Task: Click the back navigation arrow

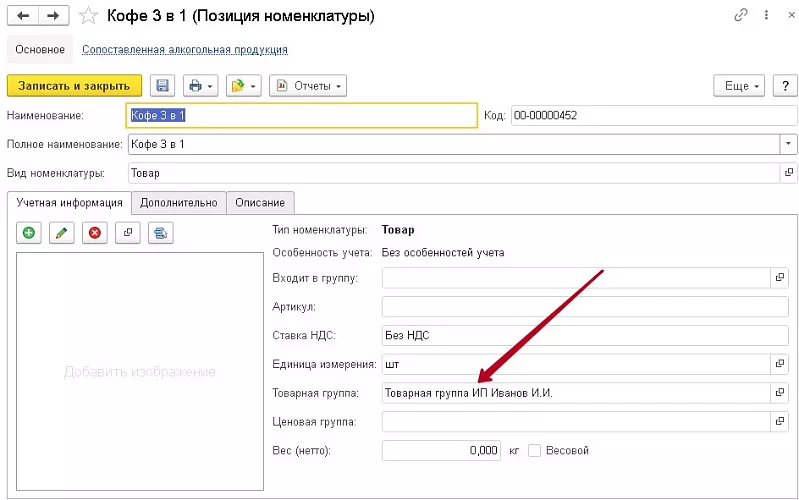Action: [x=24, y=16]
